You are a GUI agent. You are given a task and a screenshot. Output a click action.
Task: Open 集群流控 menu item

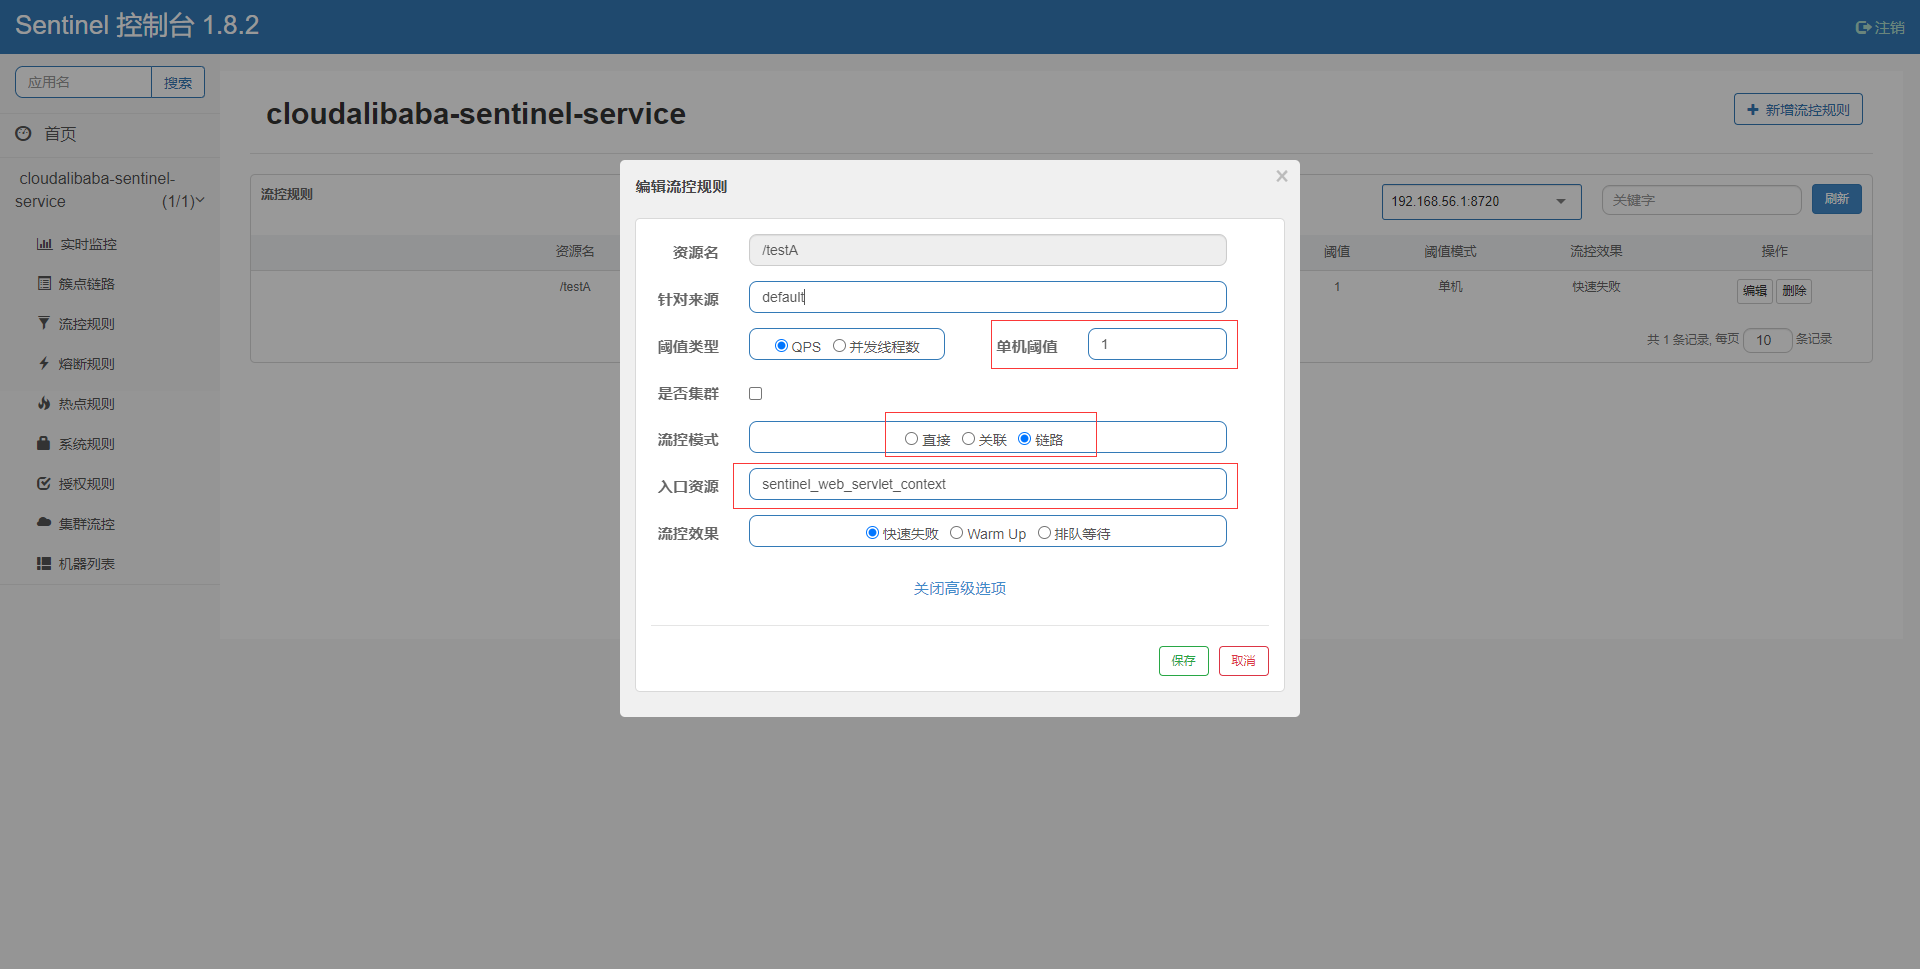point(87,524)
